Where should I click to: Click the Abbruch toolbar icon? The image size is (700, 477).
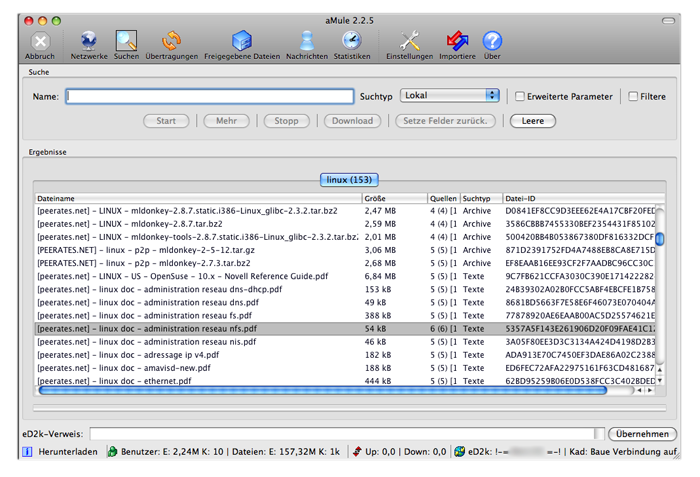[40, 42]
